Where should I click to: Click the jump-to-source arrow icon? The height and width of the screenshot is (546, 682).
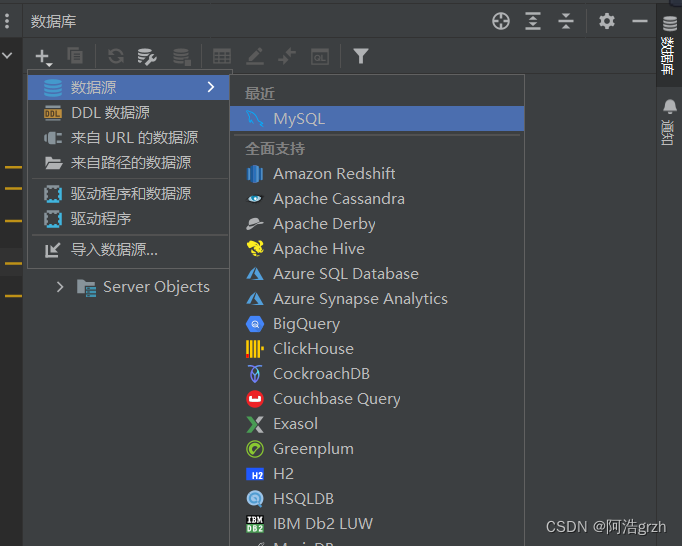[287, 57]
